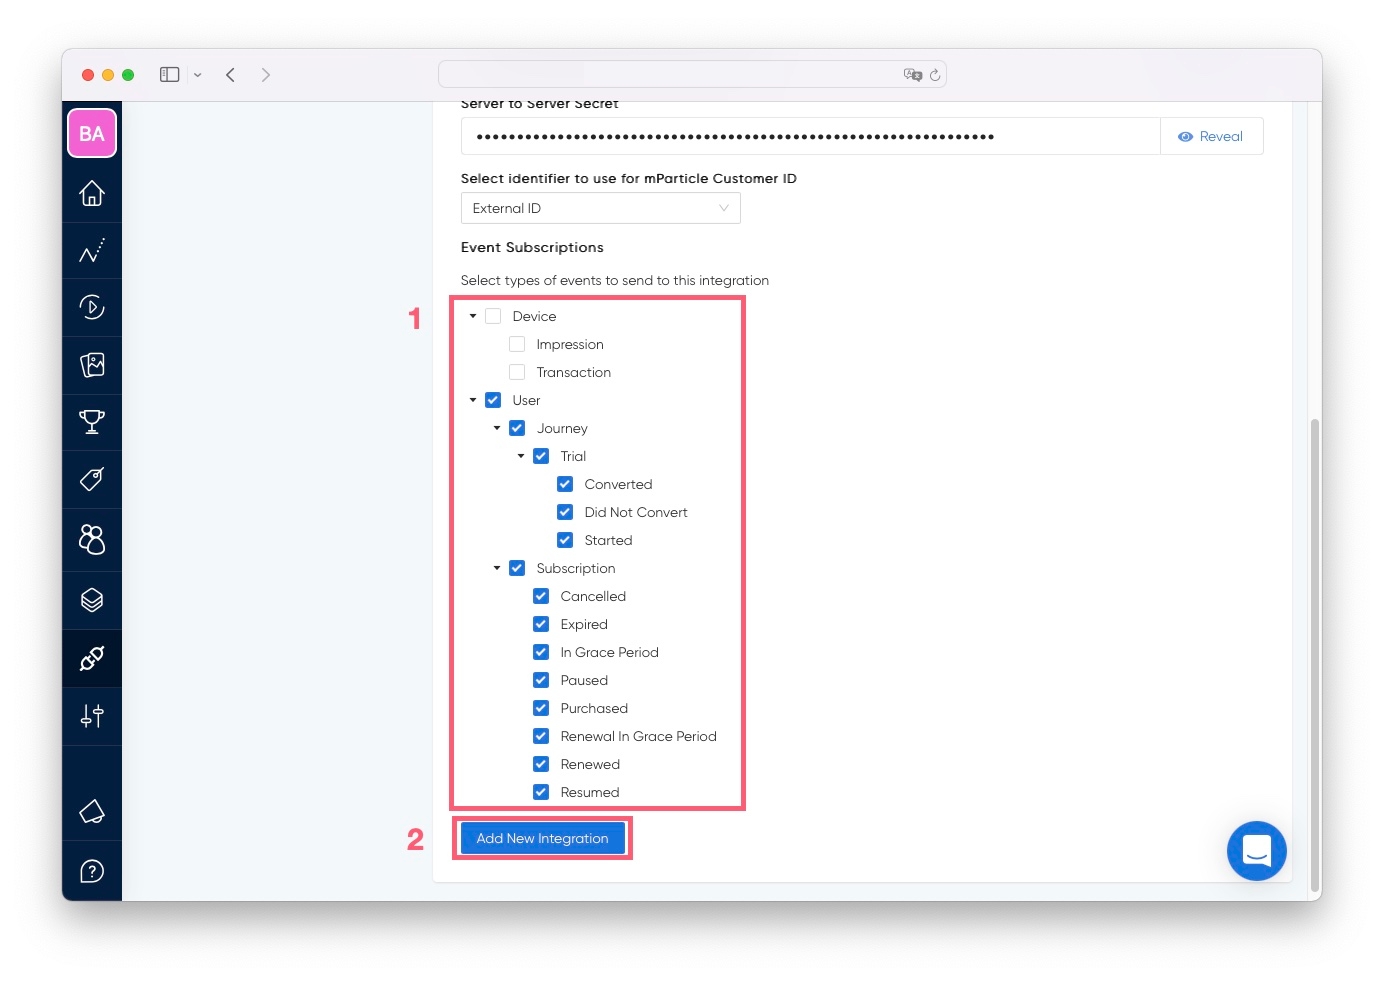Uncheck the Converted checkbox

click(565, 484)
